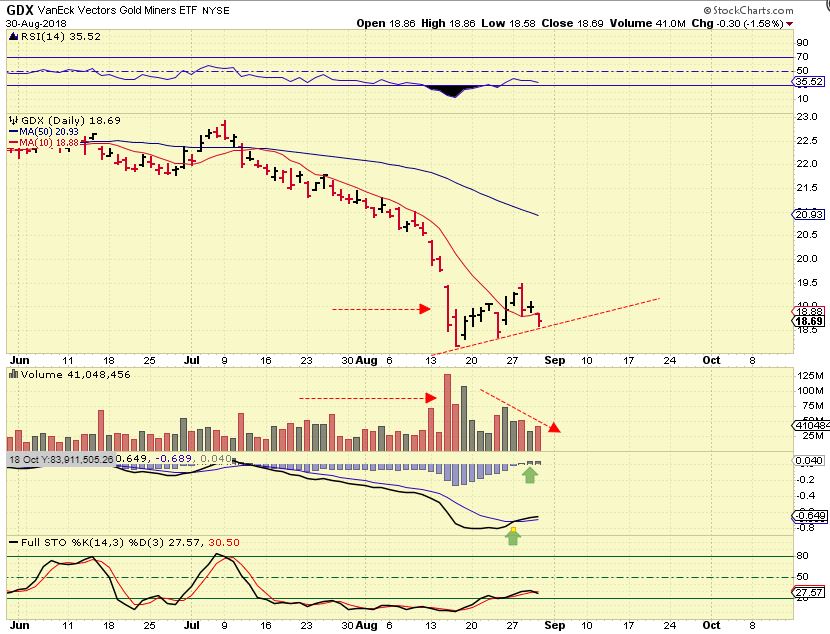Click the black dash before Full STO
This screenshot has height=634, width=830.
coord(14,543)
